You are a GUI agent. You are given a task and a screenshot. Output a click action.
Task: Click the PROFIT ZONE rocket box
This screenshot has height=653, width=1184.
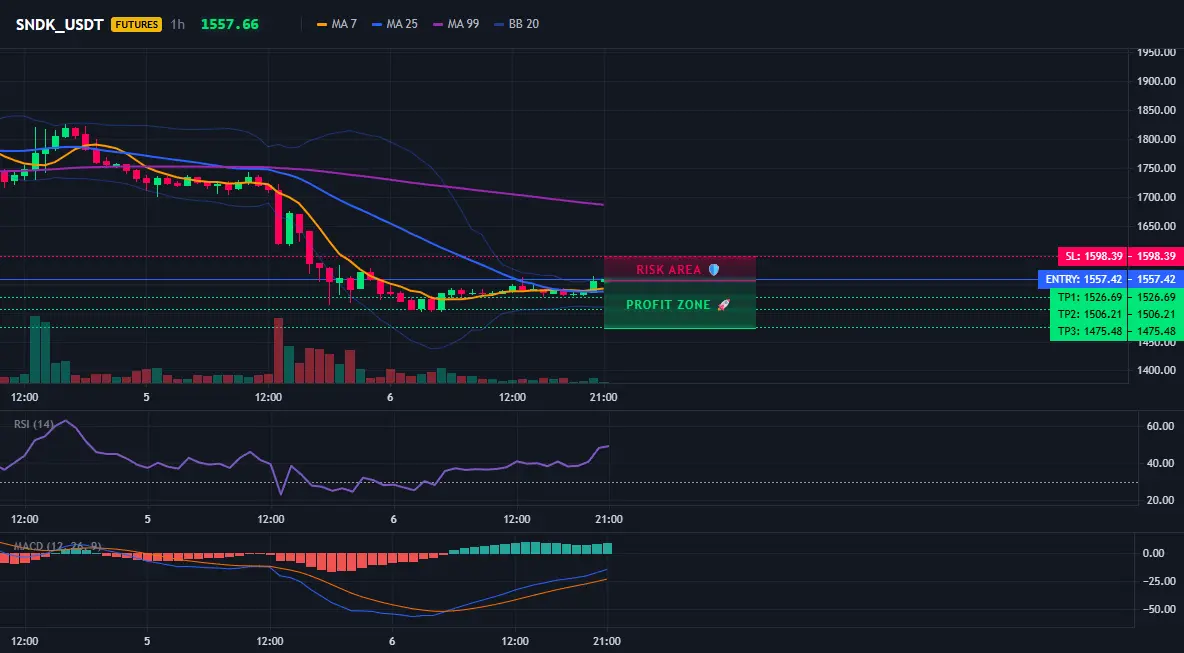click(x=680, y=305)
